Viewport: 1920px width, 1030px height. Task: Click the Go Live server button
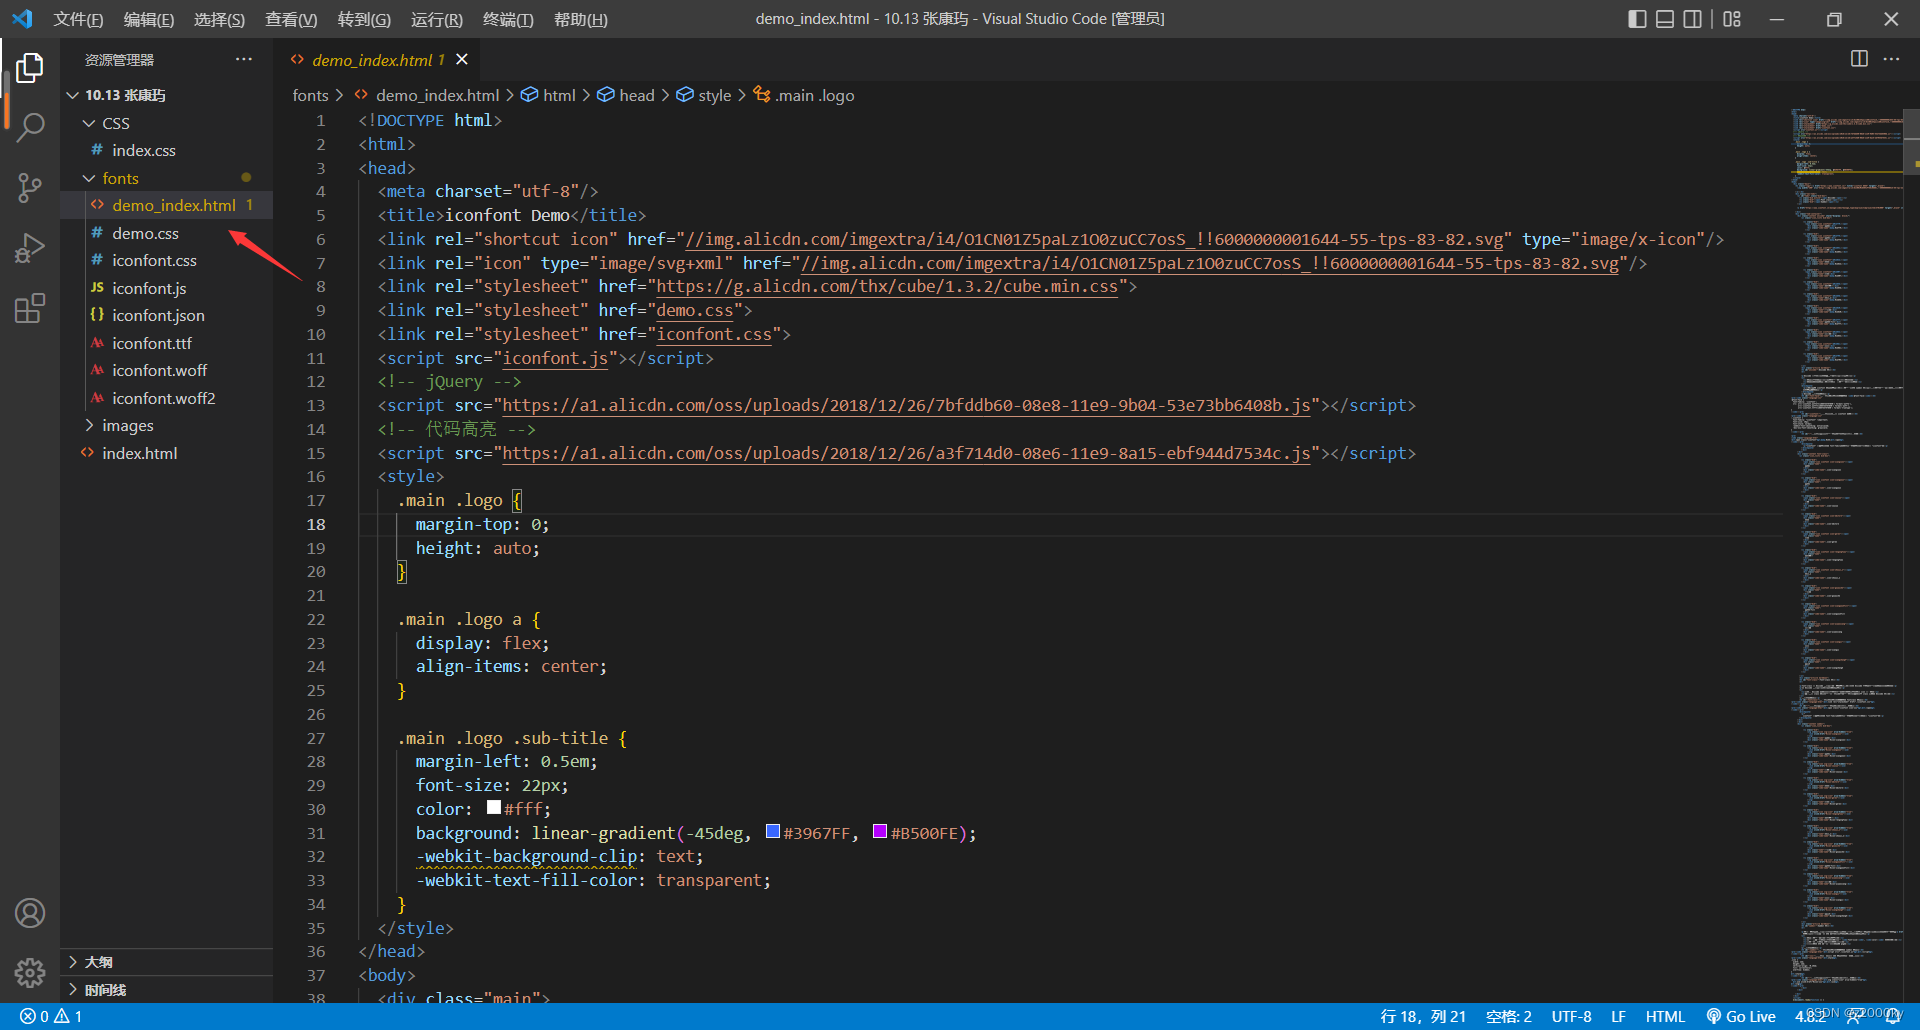pos(1741,1016)
